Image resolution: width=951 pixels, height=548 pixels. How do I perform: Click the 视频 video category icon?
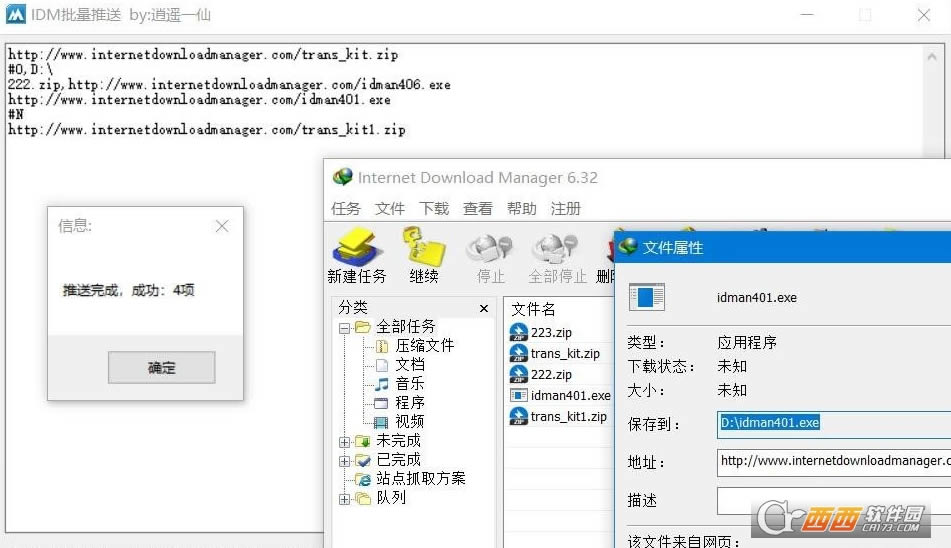381,422
